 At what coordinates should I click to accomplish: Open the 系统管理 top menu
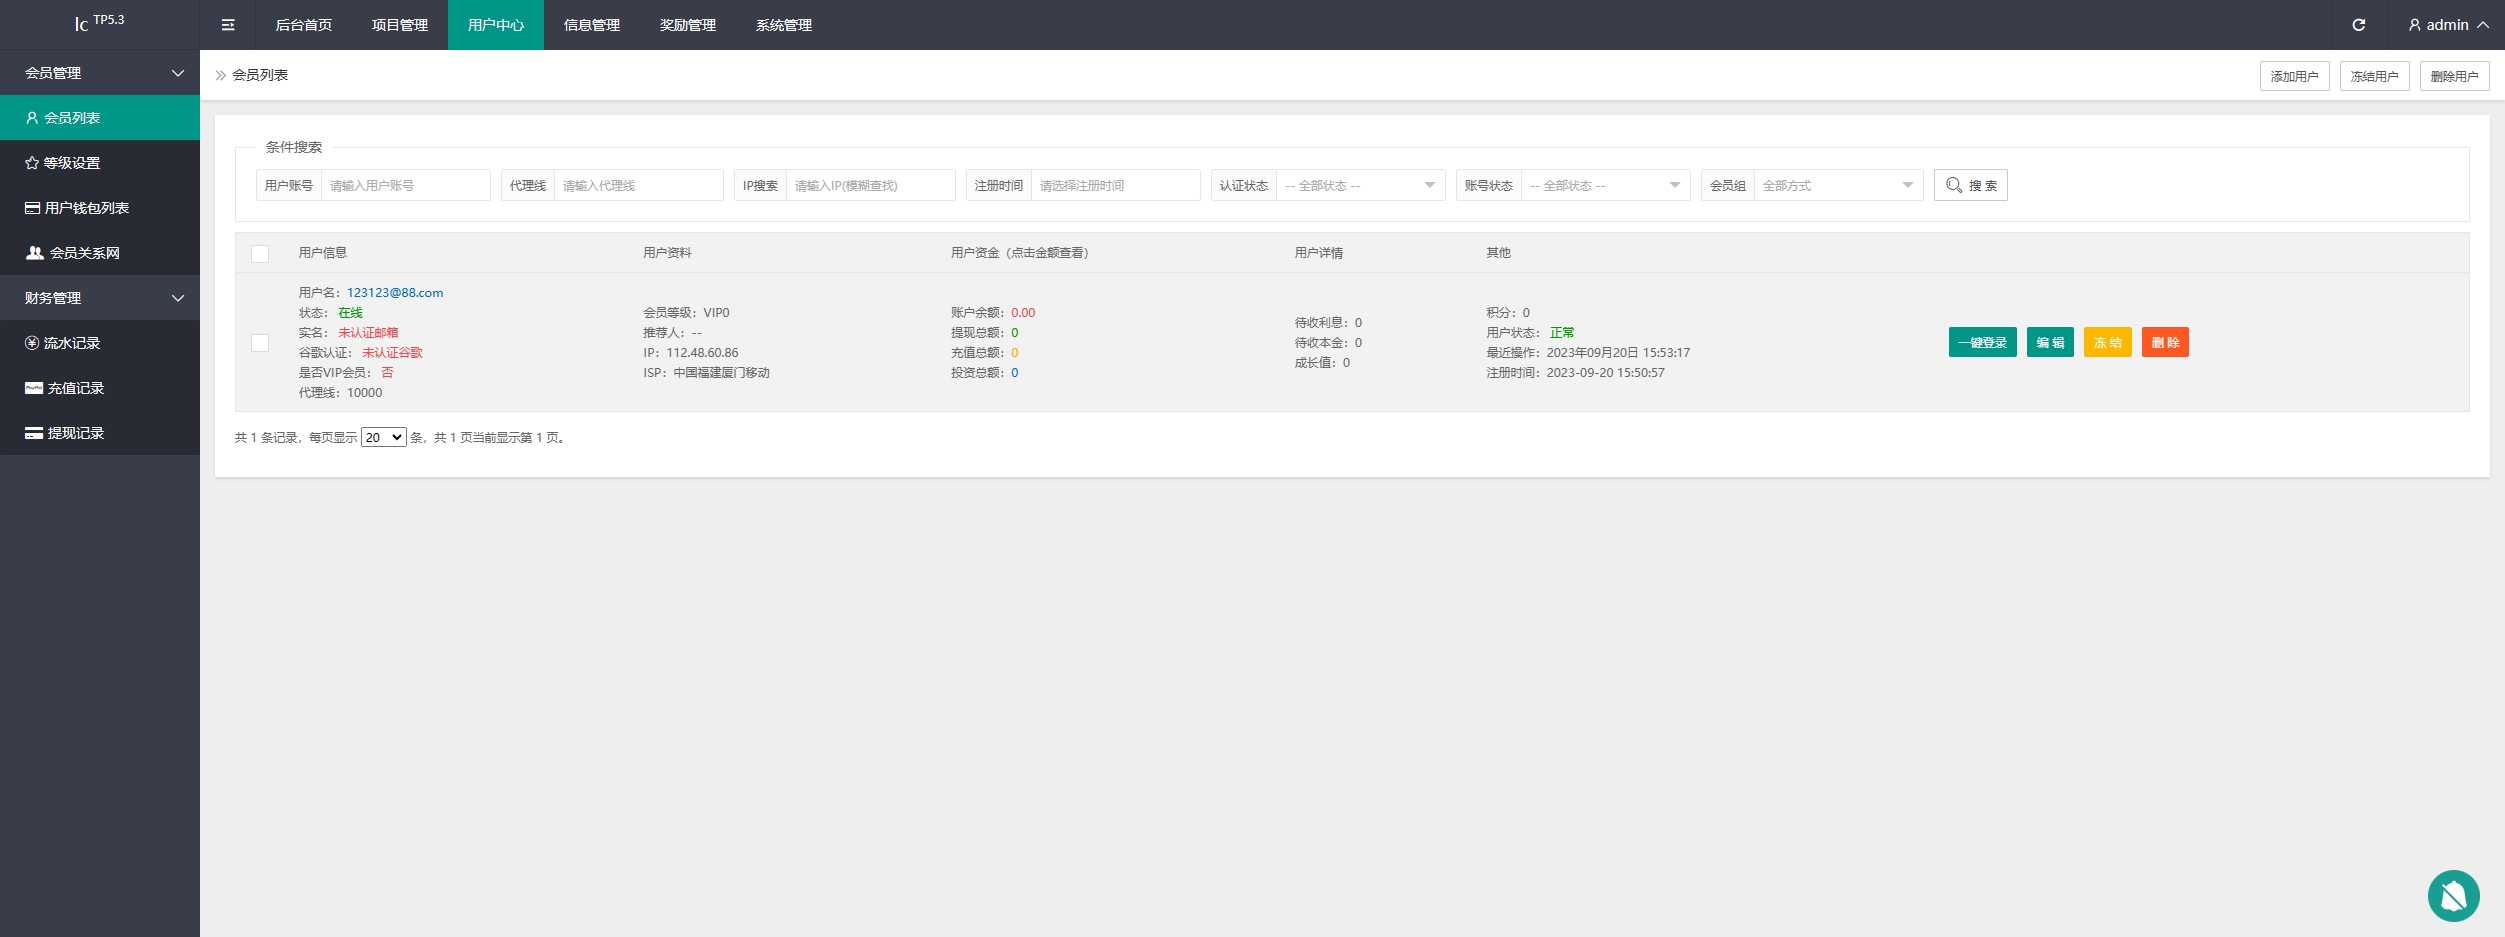pos(784,25)
